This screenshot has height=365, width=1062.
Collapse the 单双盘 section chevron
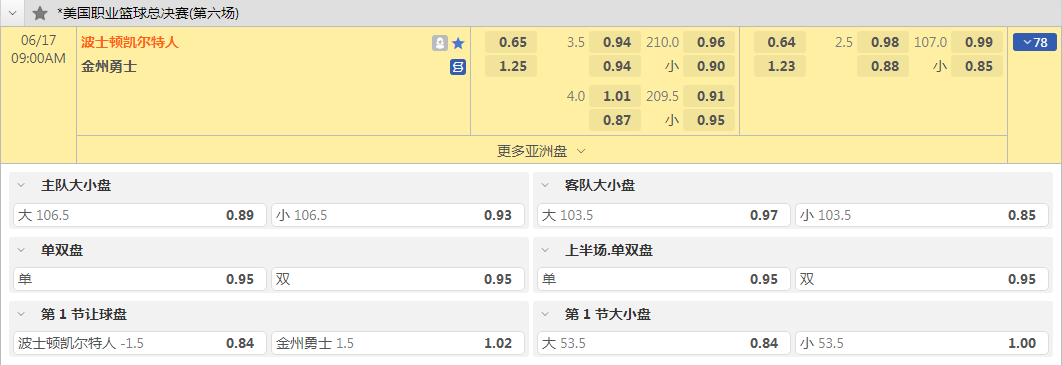point(21,251)
